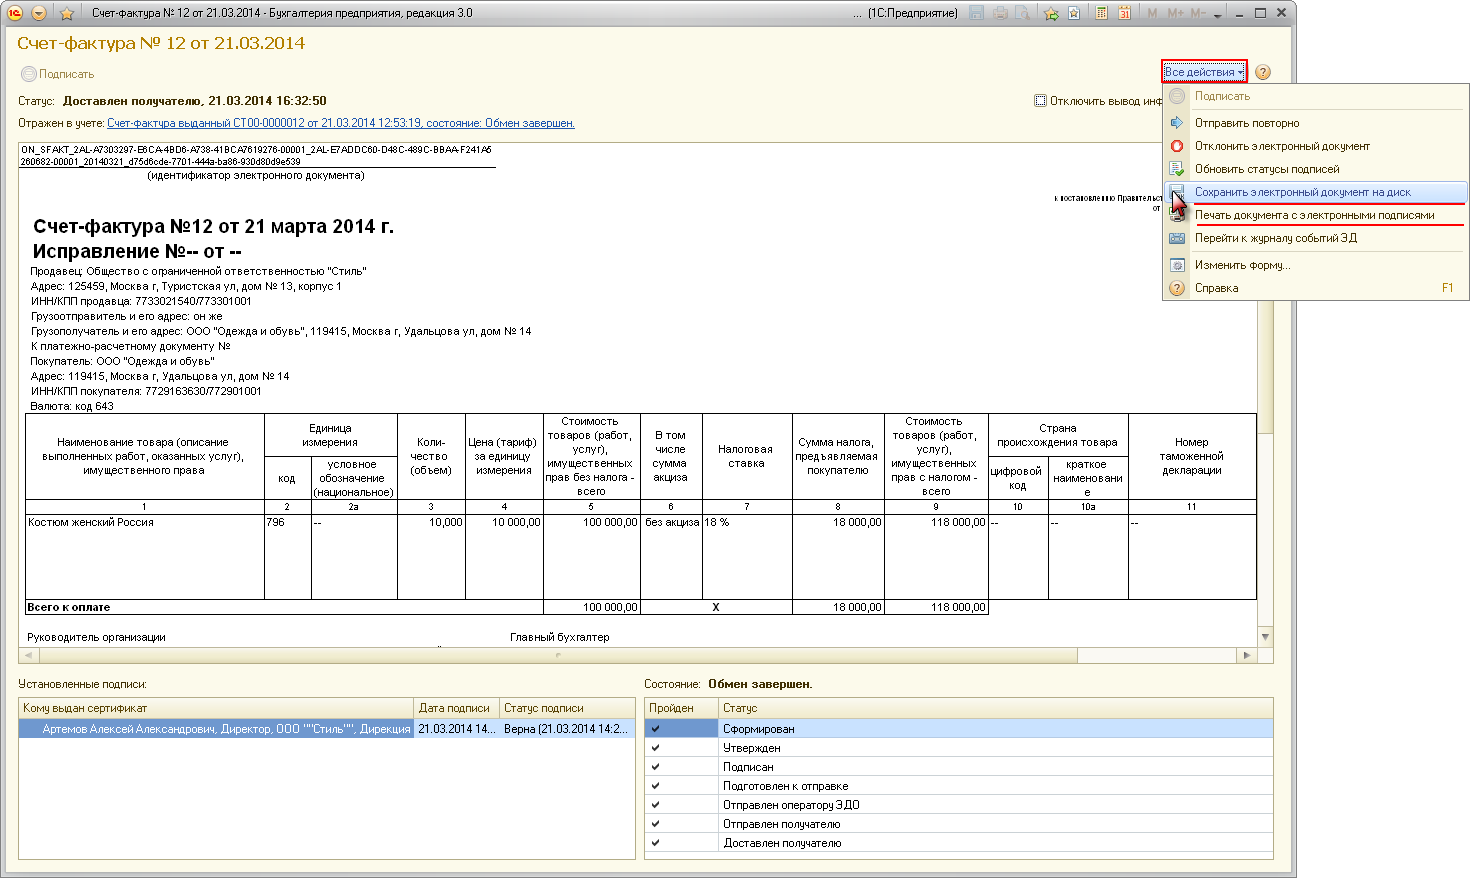Open the calendar icon in title bar

(x=1124, y=13)
